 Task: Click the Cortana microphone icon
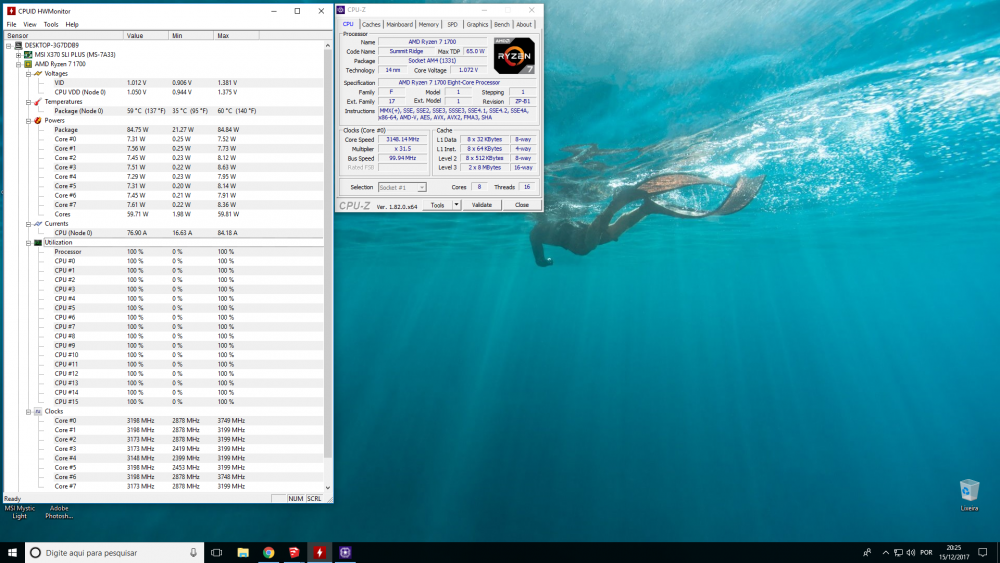coord(193,552)
